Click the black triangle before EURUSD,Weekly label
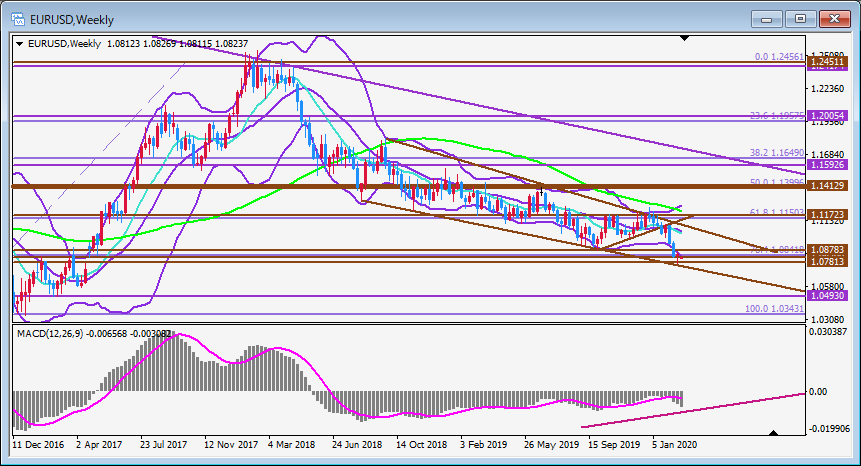 (x=20, y=44)
